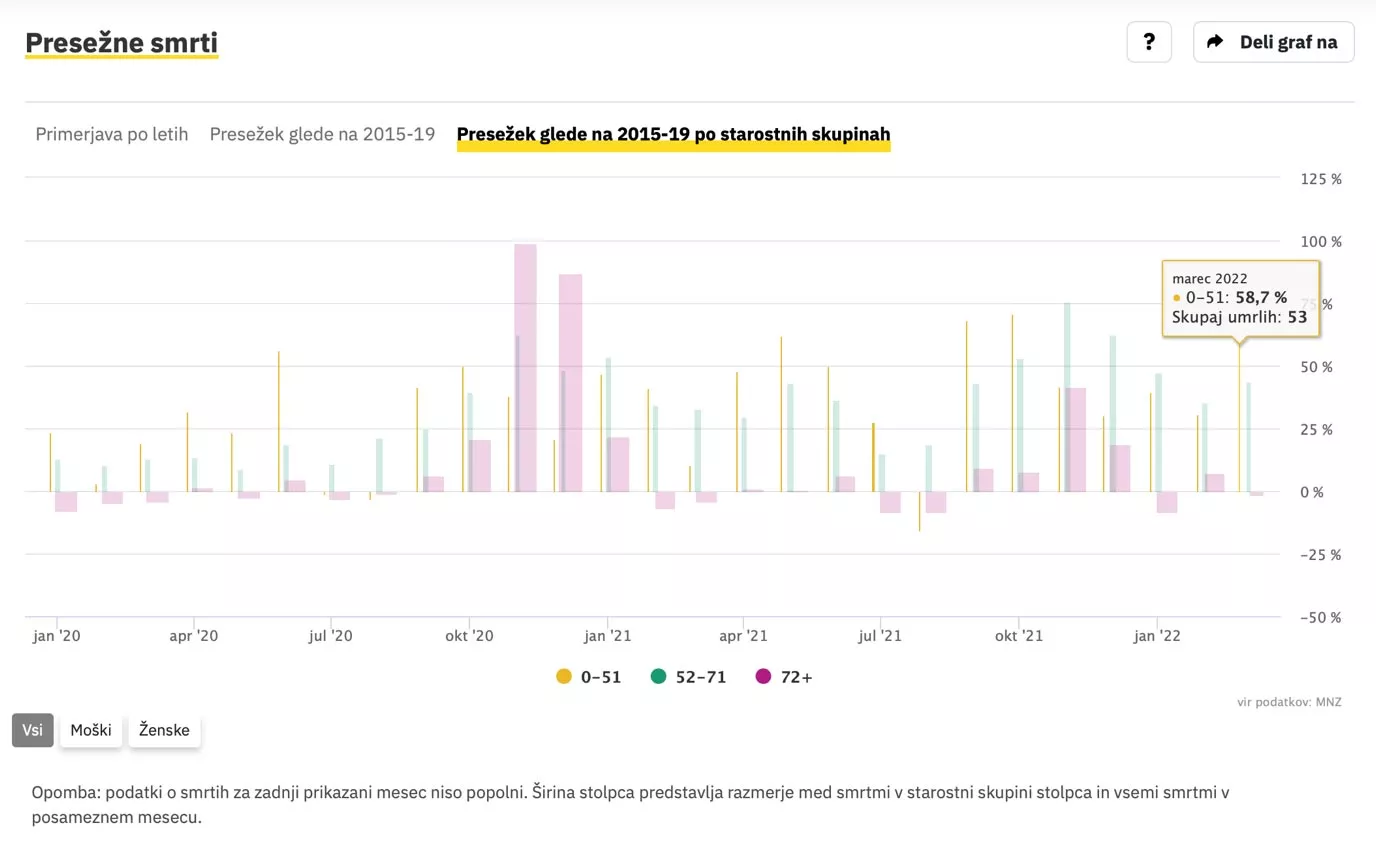
Task: Select the 'Vsi' filter button
Action: tap(32, 730)
